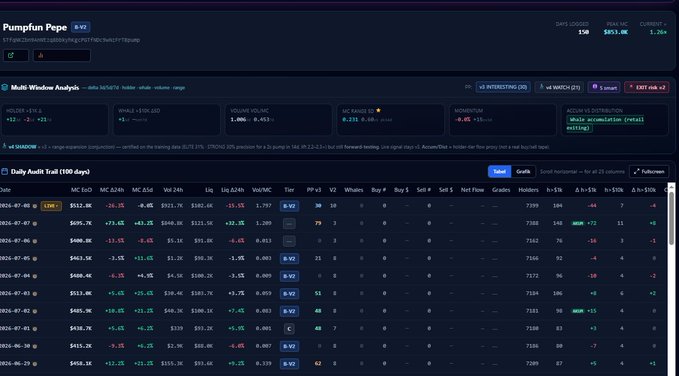Screen dimensions: 679x376
Task: Click the $155.3K Vol 24h cell
Action: coord(172,364)
